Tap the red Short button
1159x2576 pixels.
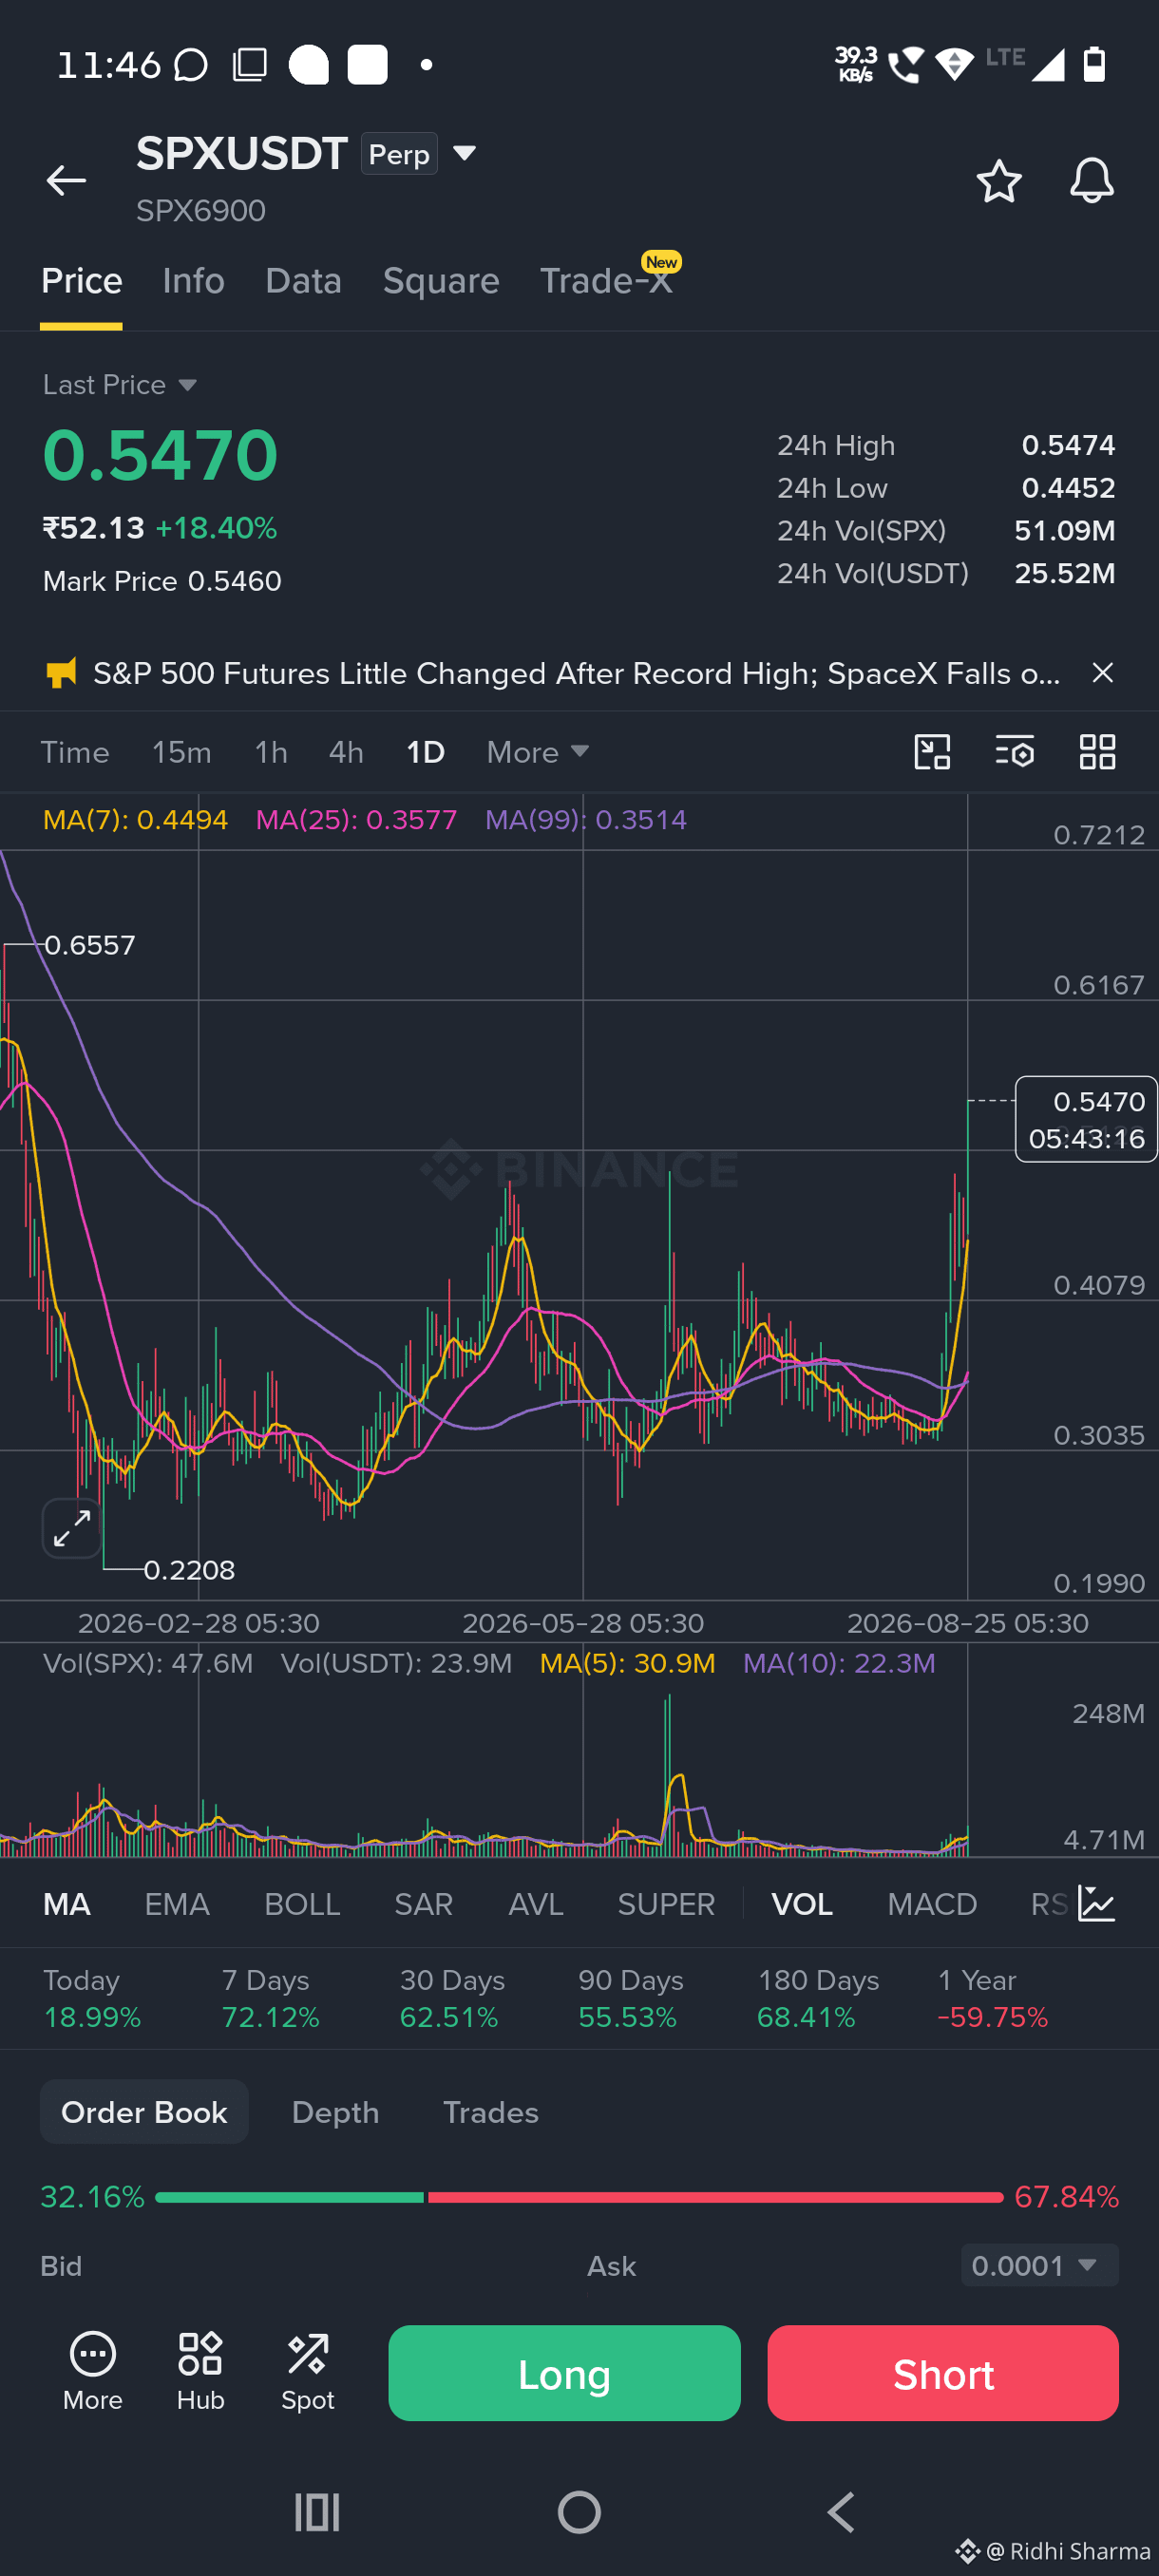(943, 2373)
